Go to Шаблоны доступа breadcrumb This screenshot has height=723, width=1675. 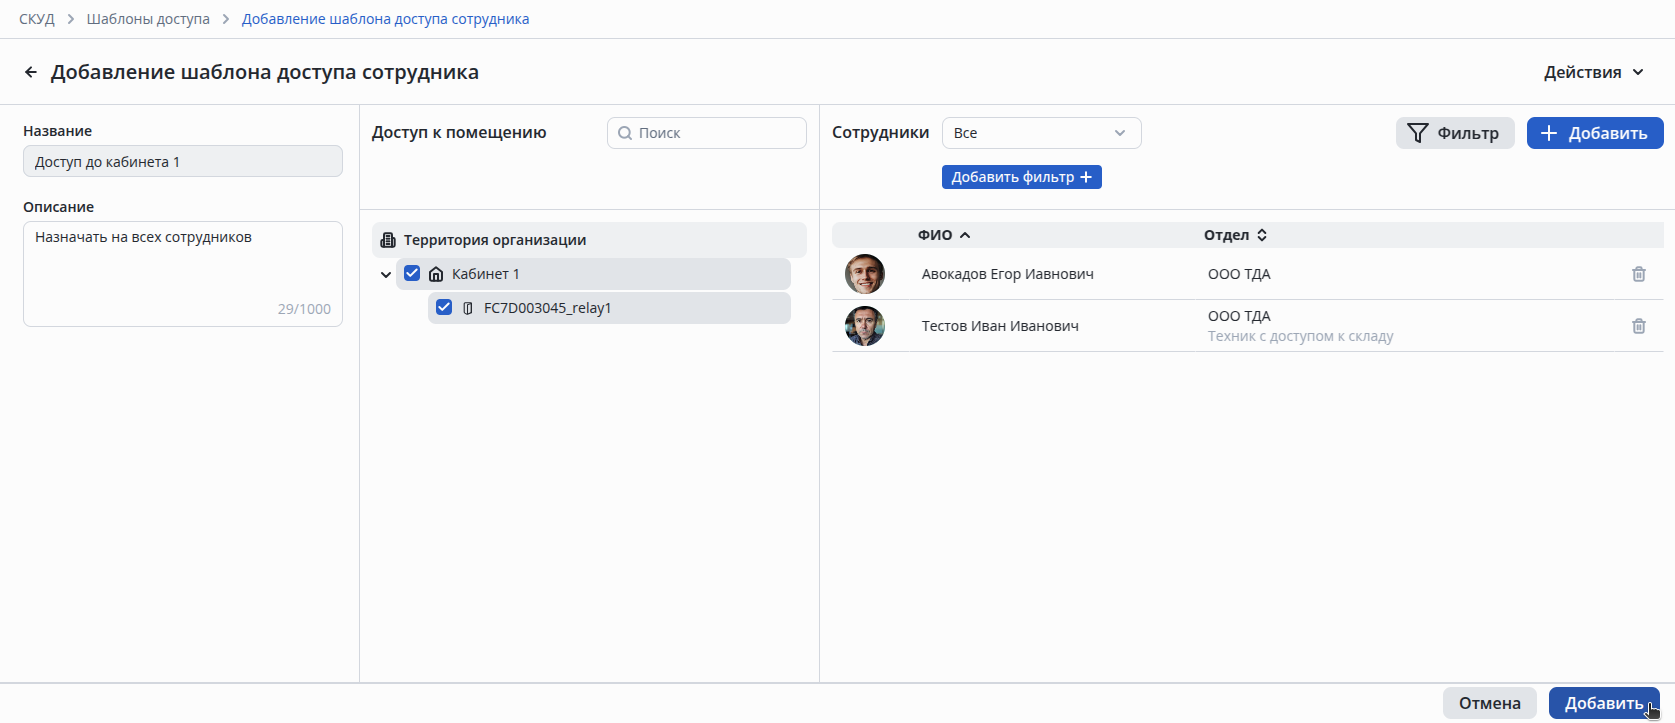tap(148, 19)
